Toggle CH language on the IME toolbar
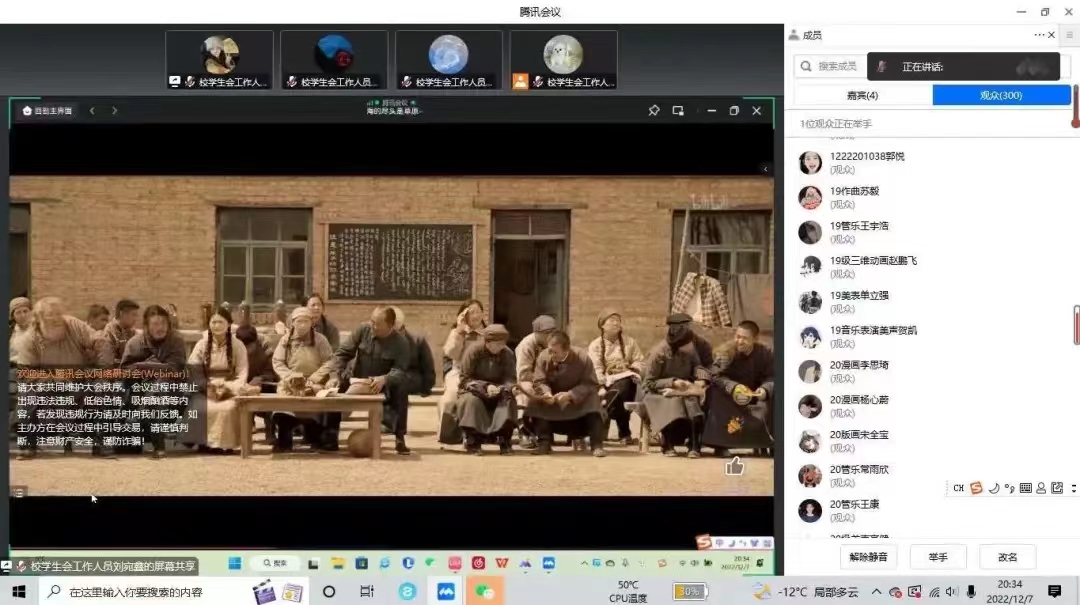1080x605 pixels. coord(958,488)
